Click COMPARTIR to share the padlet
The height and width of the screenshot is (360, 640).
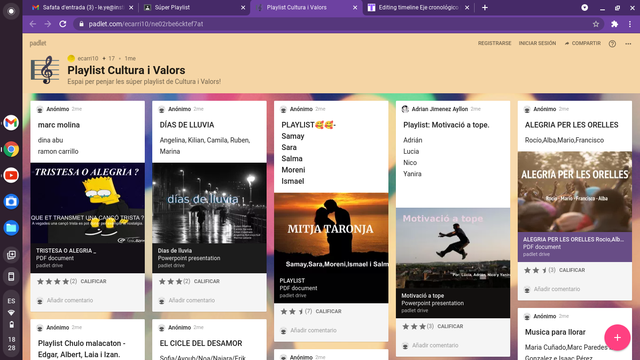(x=582, y=43)
